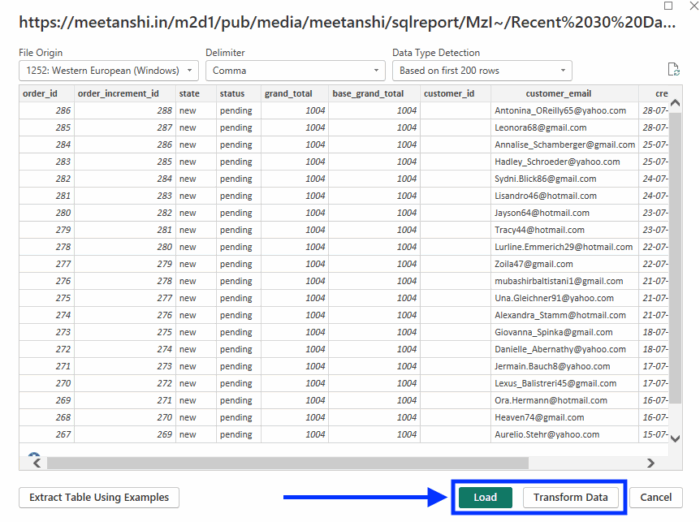The image size is (700, 522).
Task: Select the customer_email column header
Action: [x=564, y=93]
